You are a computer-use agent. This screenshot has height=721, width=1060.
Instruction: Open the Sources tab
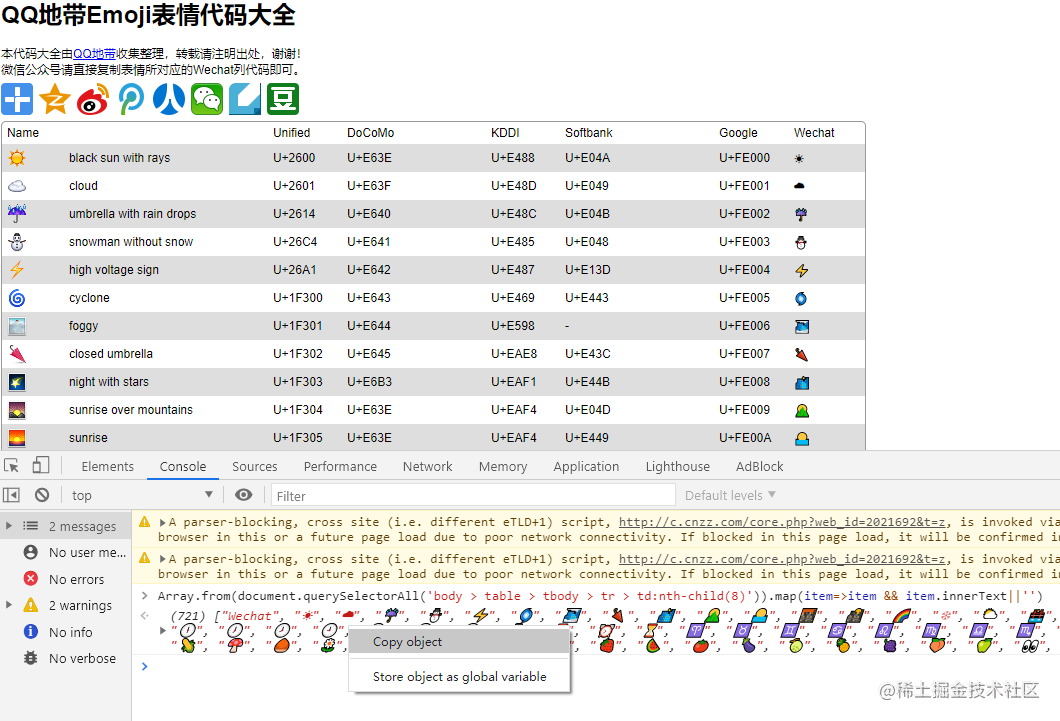255,466
